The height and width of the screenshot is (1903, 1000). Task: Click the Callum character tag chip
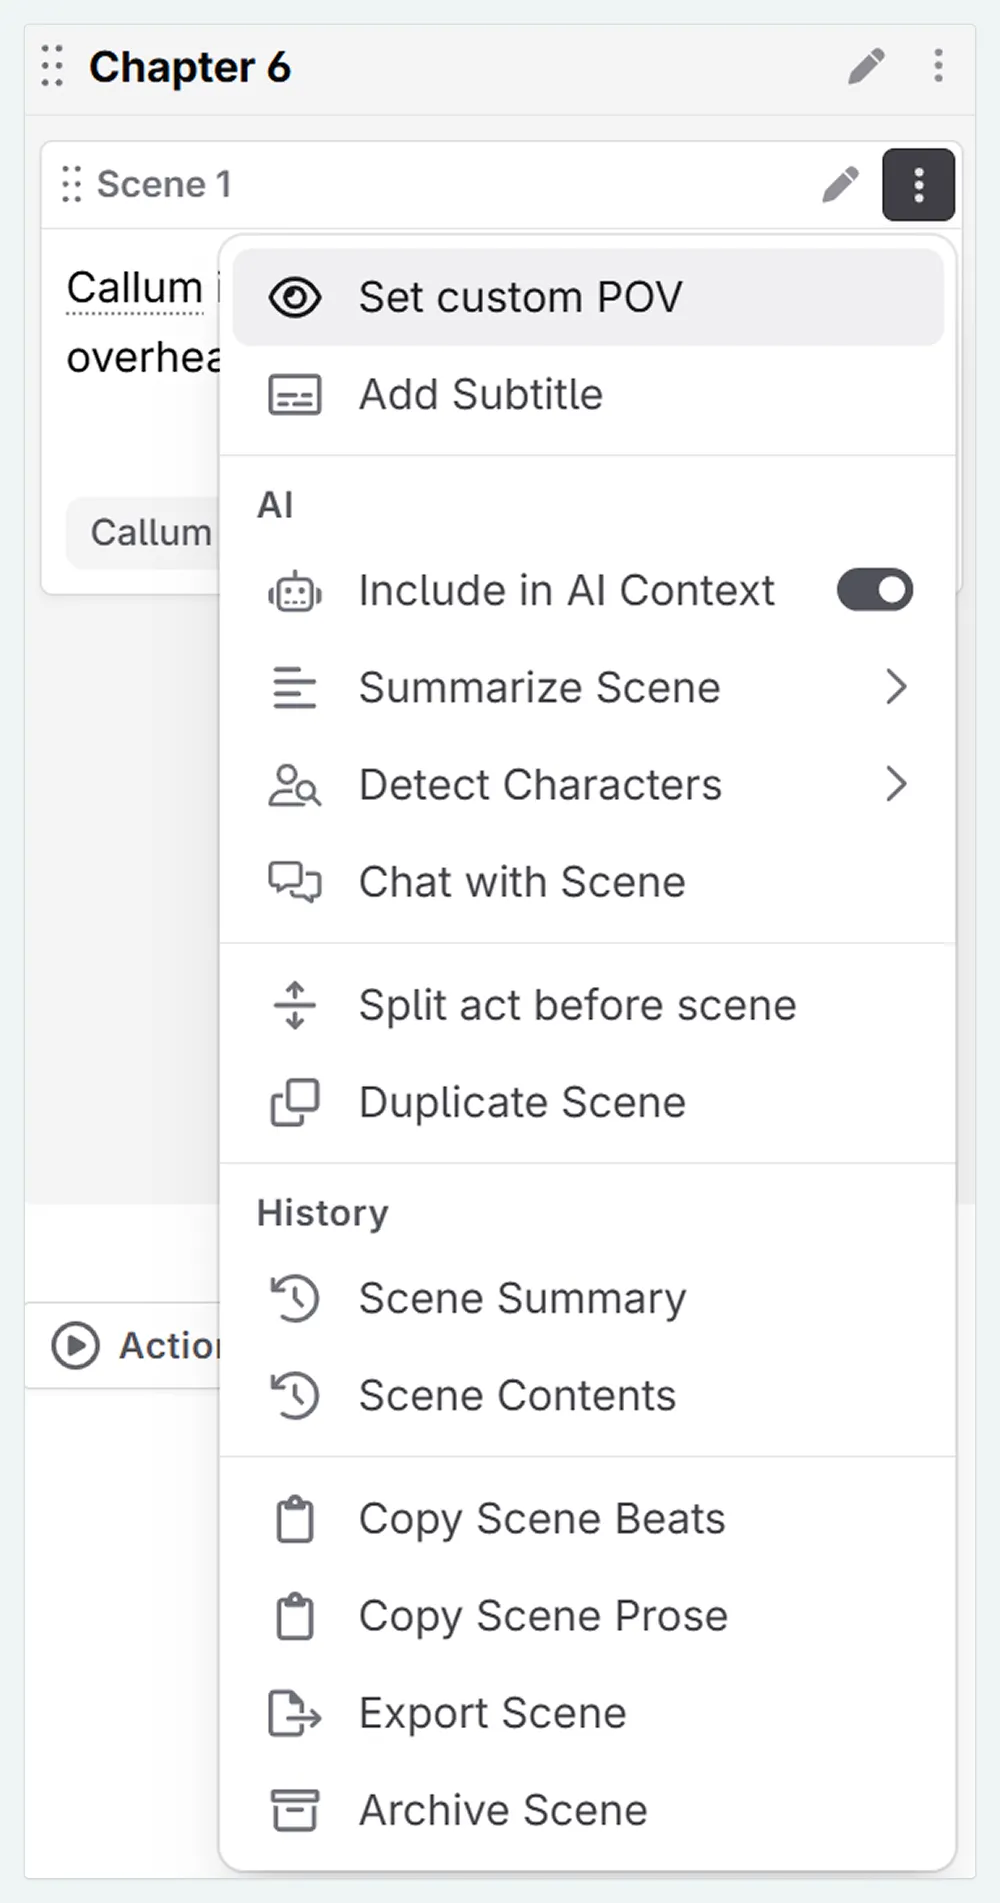150,533
